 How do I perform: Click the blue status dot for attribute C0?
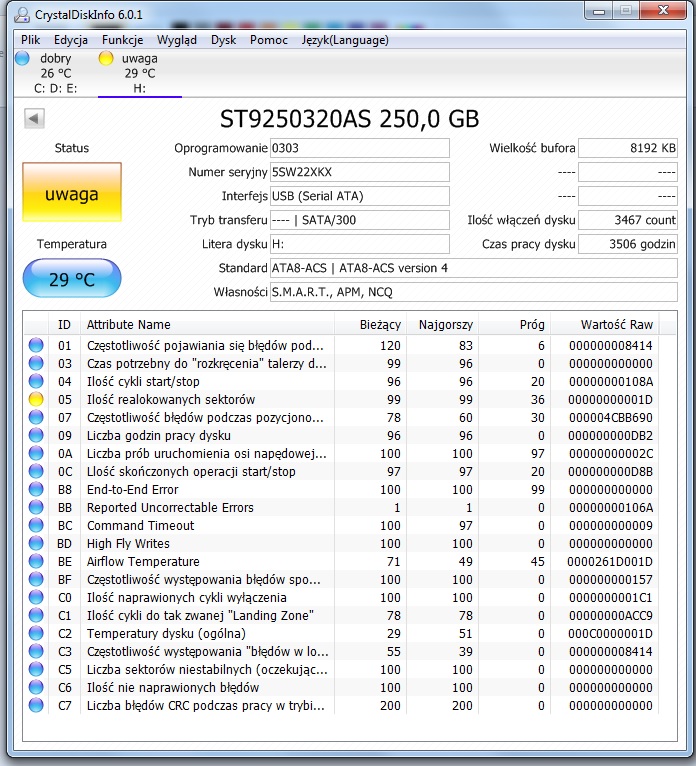coord(36,597)
